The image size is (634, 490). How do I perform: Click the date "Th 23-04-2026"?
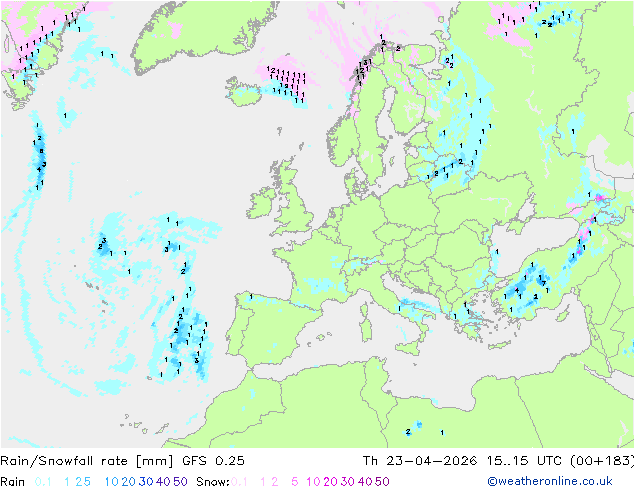click(x=420, y=461)
